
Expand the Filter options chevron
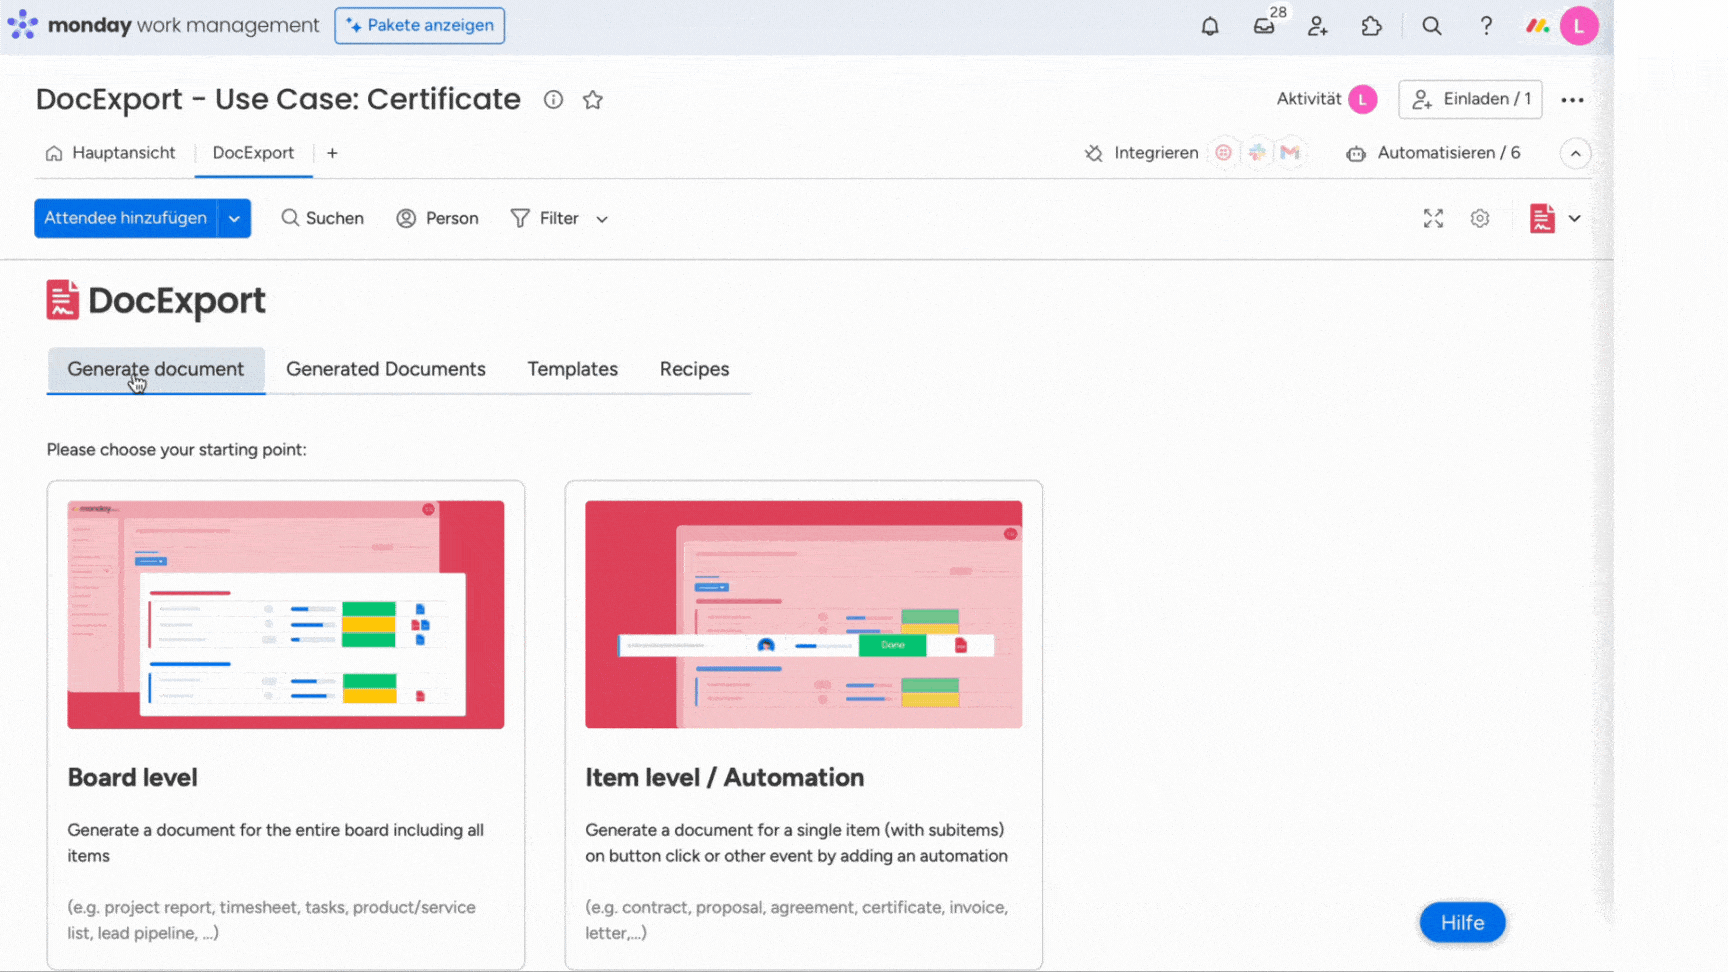tap(602, 219)
